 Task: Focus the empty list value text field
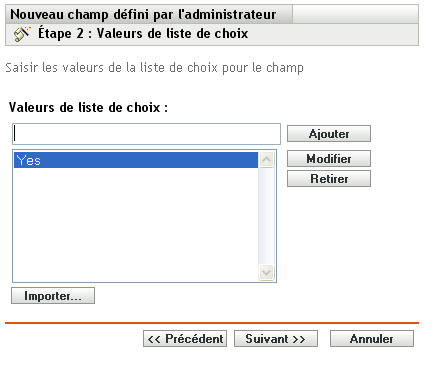(146, 134)
